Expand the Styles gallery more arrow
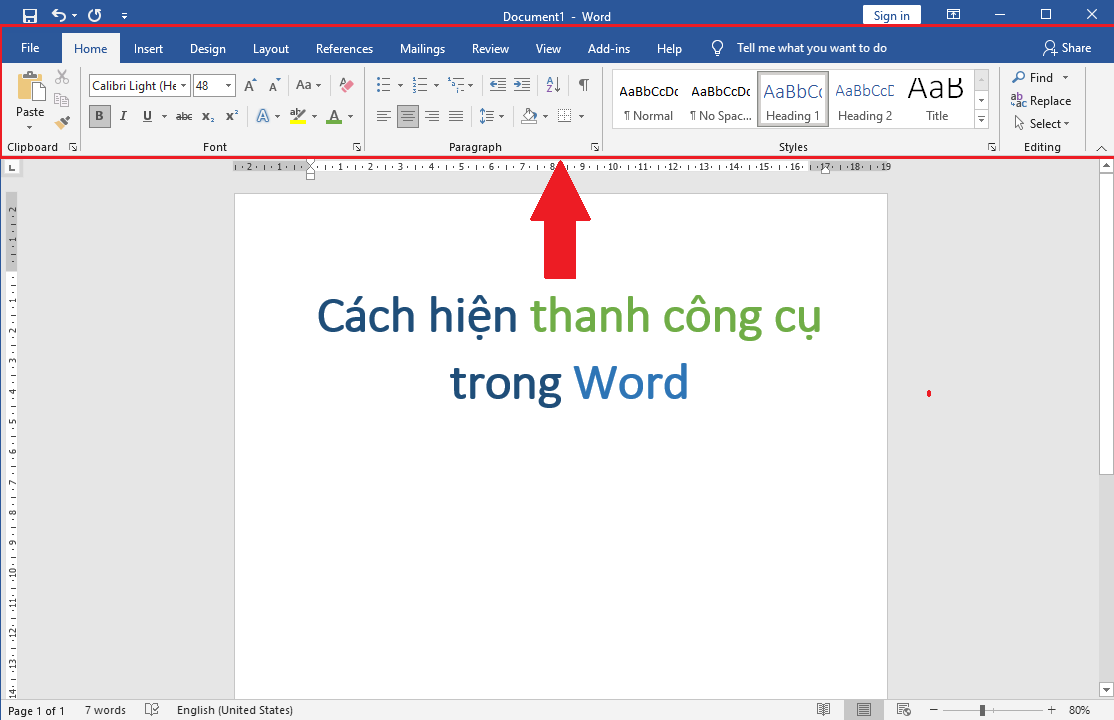1114x720 pixels. (981, 120)
